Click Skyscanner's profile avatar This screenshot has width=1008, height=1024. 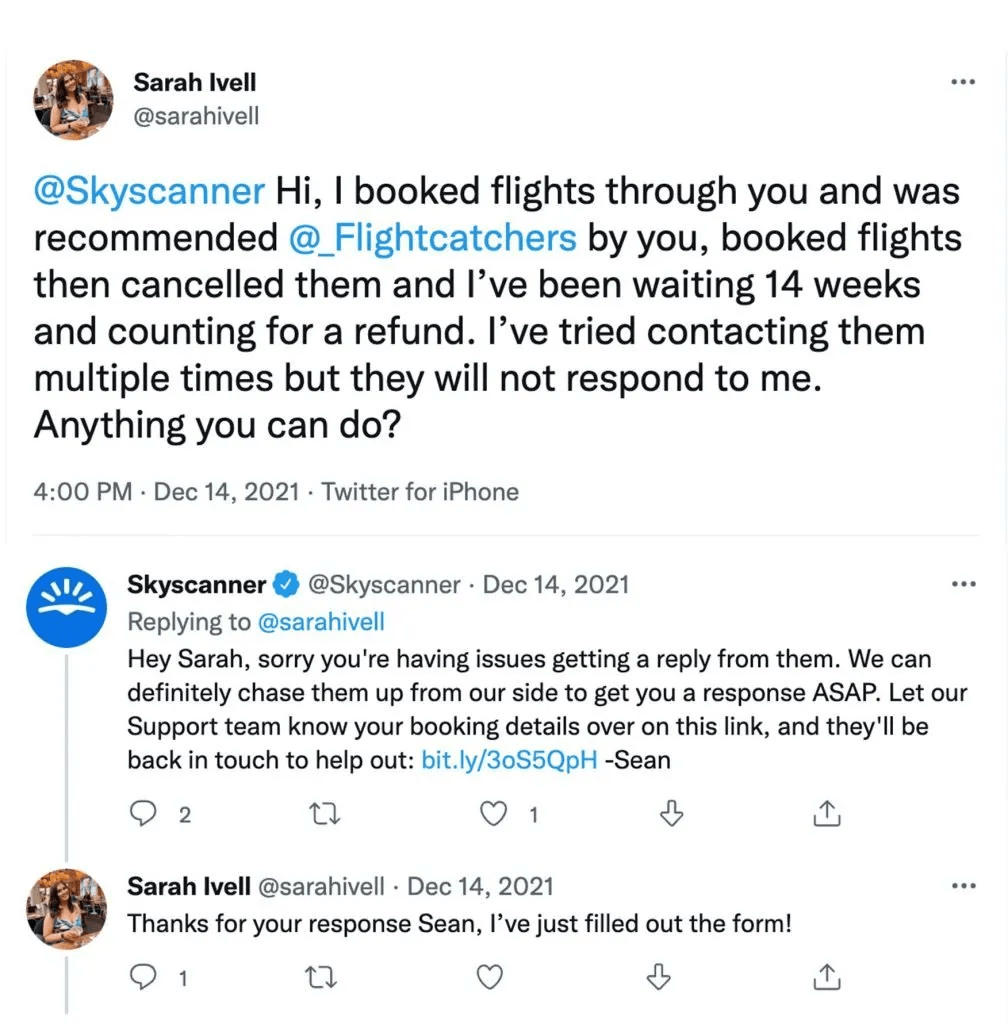coord(66,608)
